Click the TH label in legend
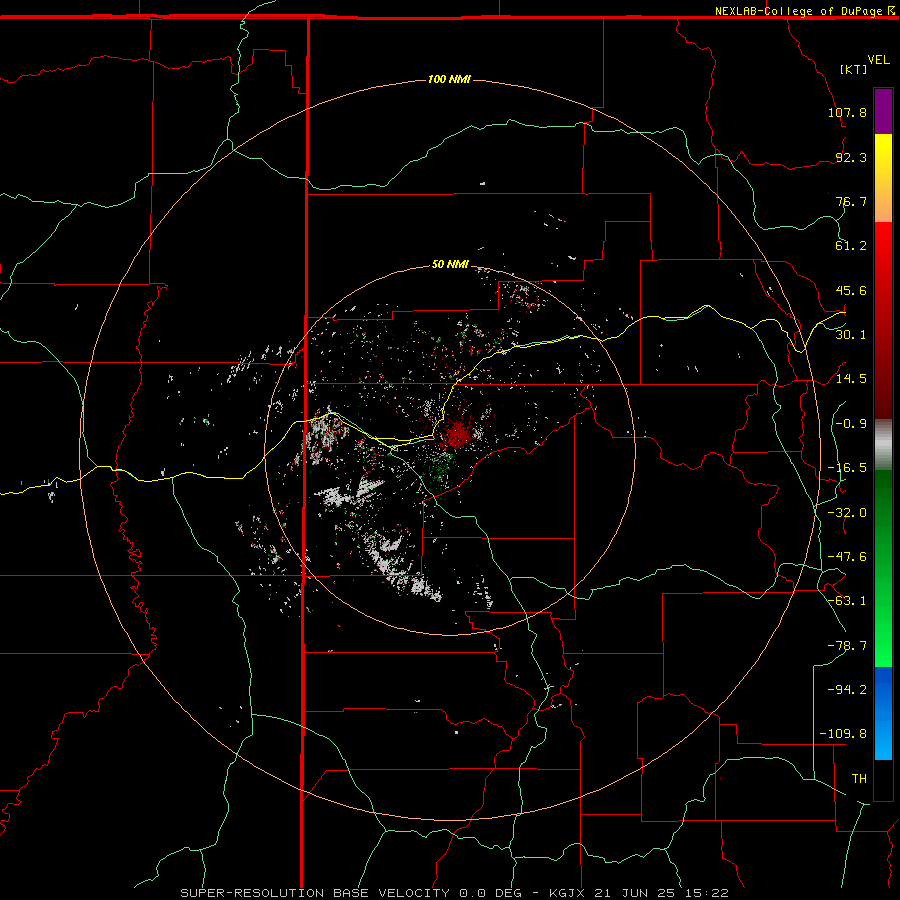Image resolution: width=900 pixels, height=900 pixels. pyautogui.click(x=859, y=779)
